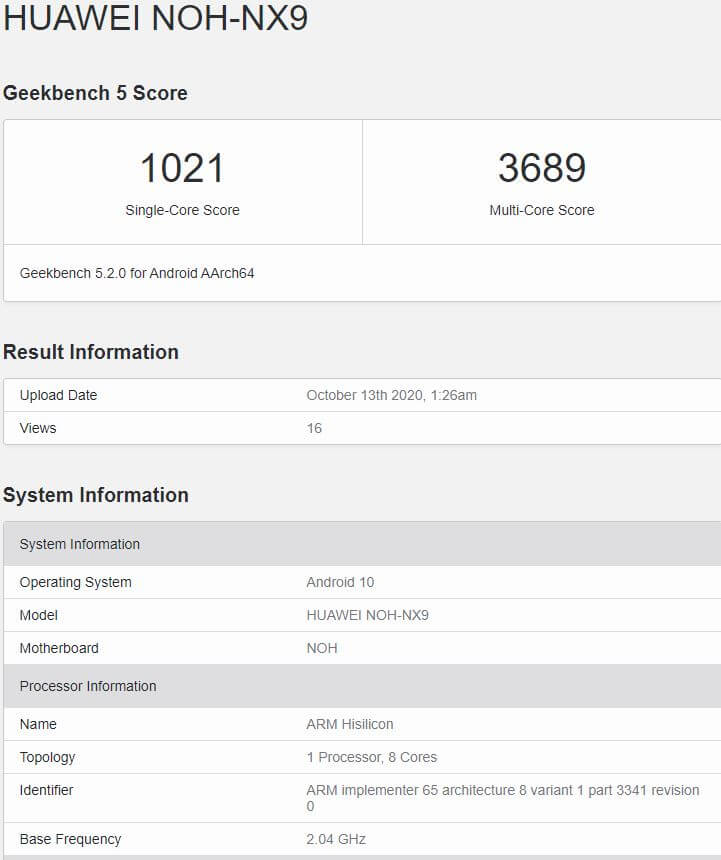
Task: Click the HUAWEI NOH-NX9 page title
Action: (155, 18)
